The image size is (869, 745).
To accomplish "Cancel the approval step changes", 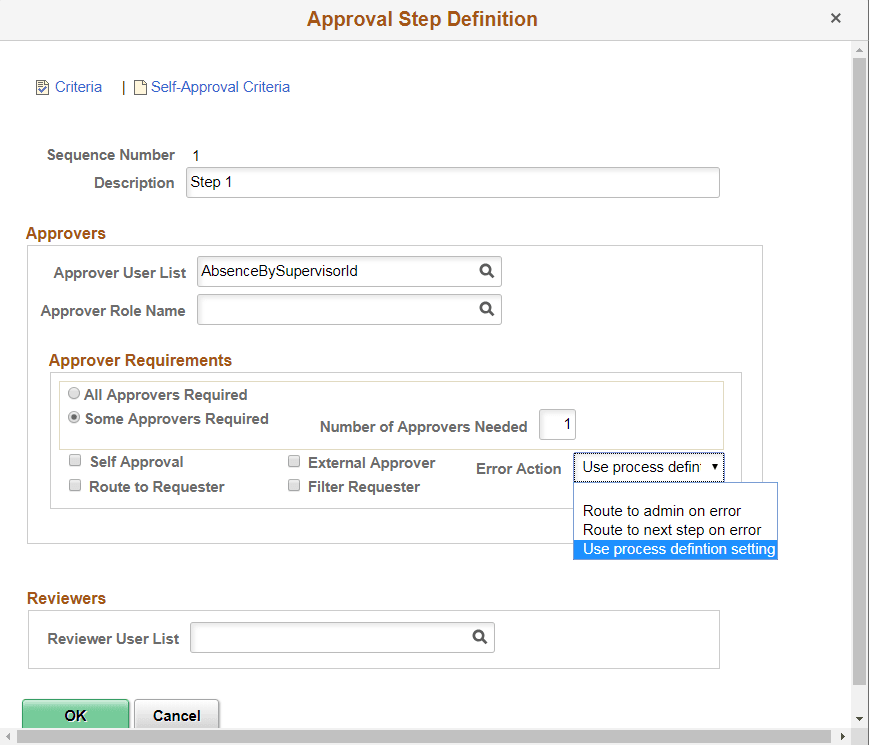I will click(177, 715).
